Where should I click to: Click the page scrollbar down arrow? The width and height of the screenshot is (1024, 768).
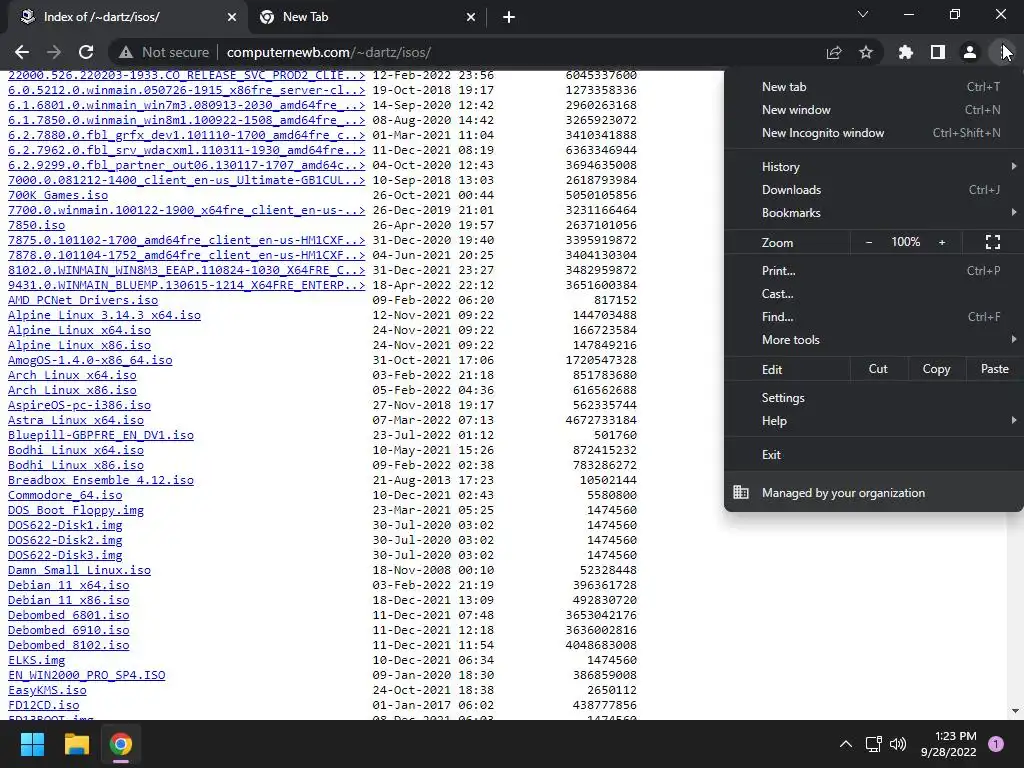coord(1016,711)
